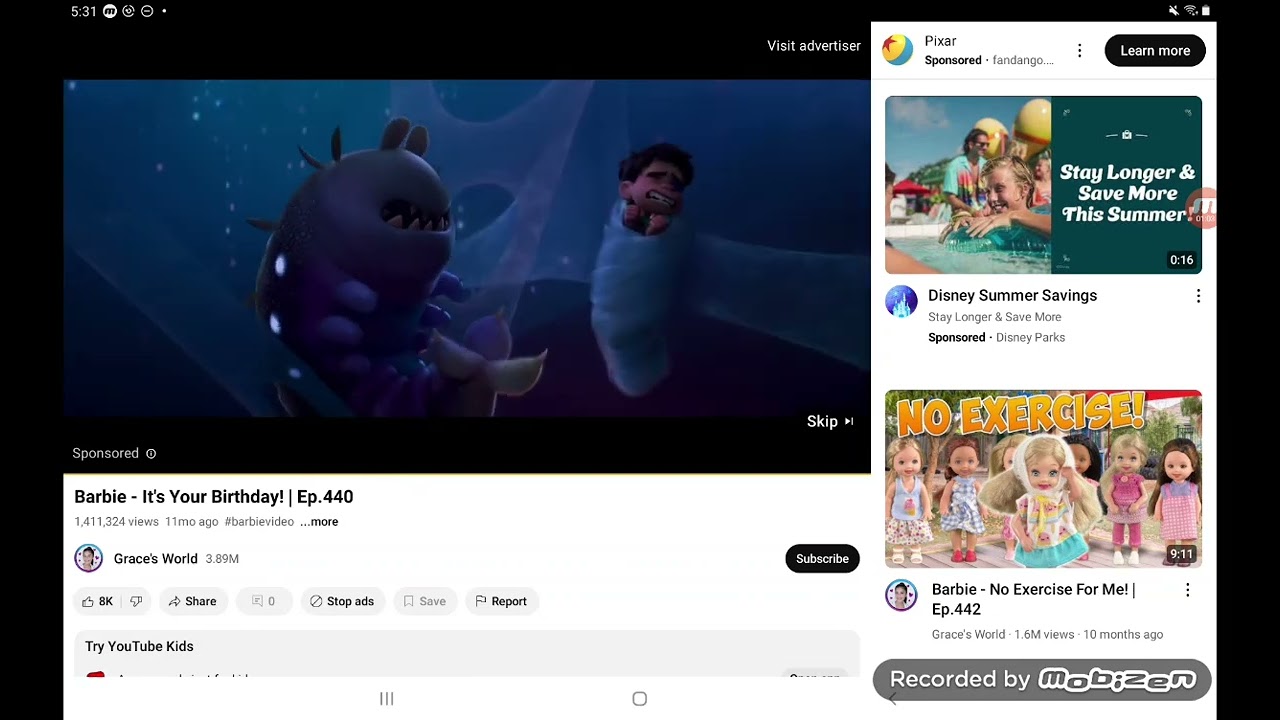Open the Disney Parks channel icon
This screenshot has width=1280, height=720.
[902, 302]
